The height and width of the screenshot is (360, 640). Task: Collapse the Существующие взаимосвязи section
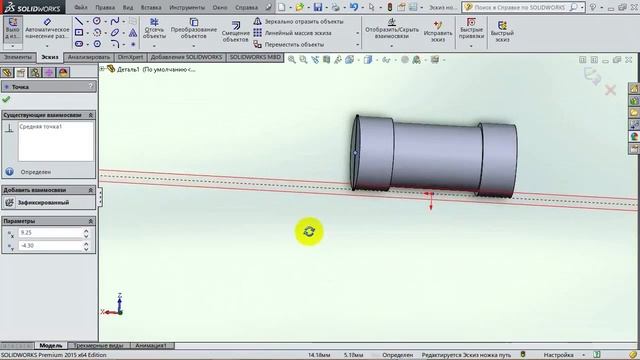(91, 115)
